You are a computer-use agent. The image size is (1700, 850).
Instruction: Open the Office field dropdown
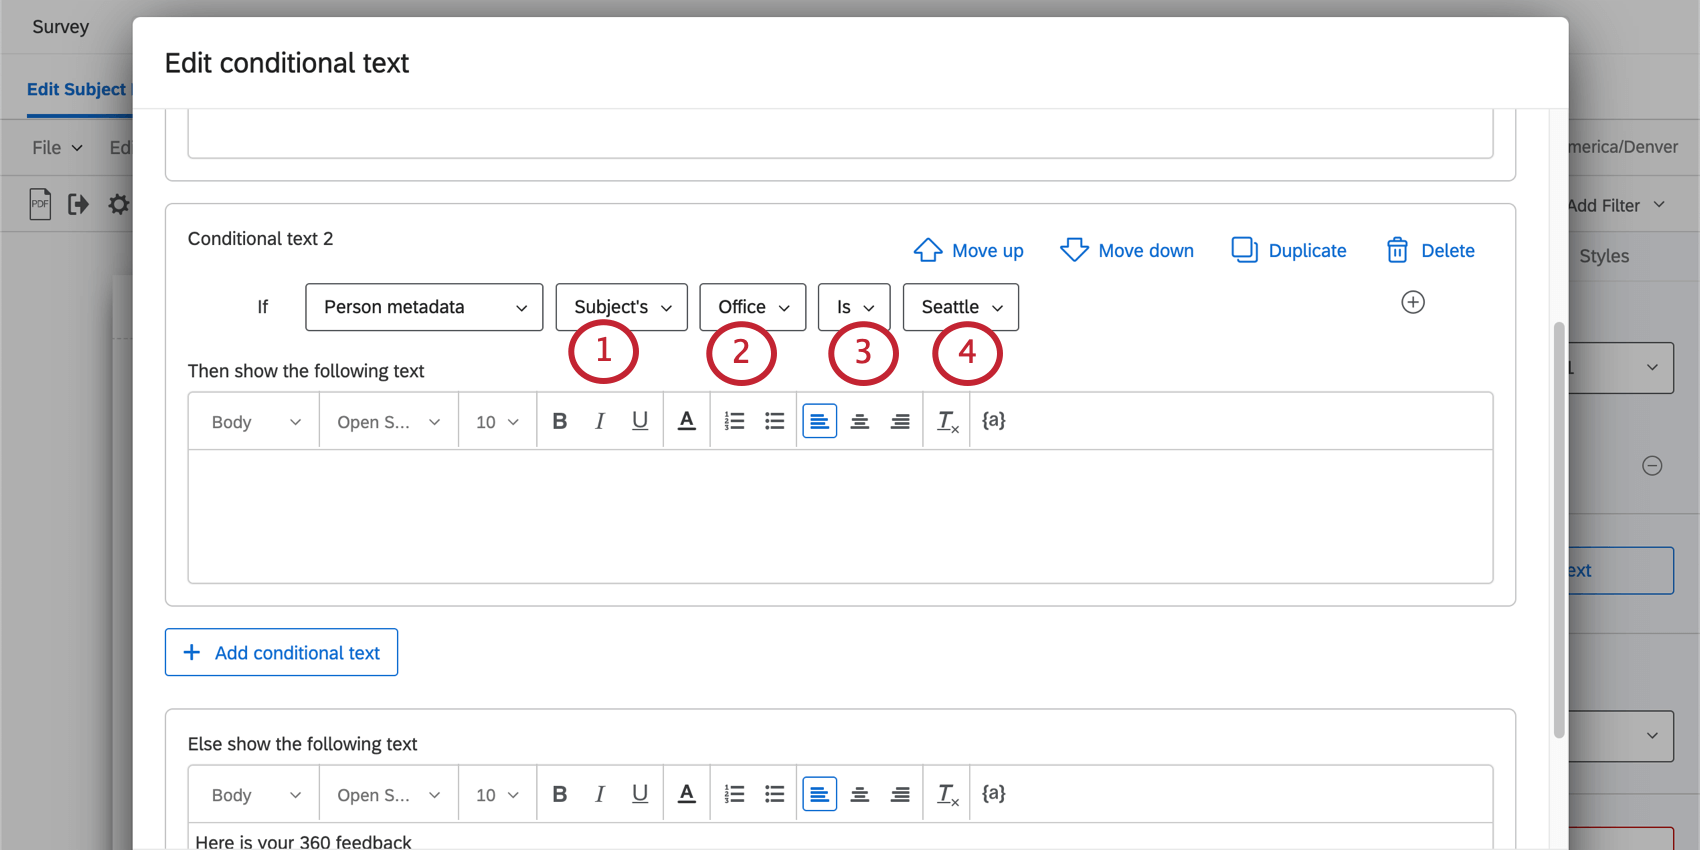coord(753,307)
